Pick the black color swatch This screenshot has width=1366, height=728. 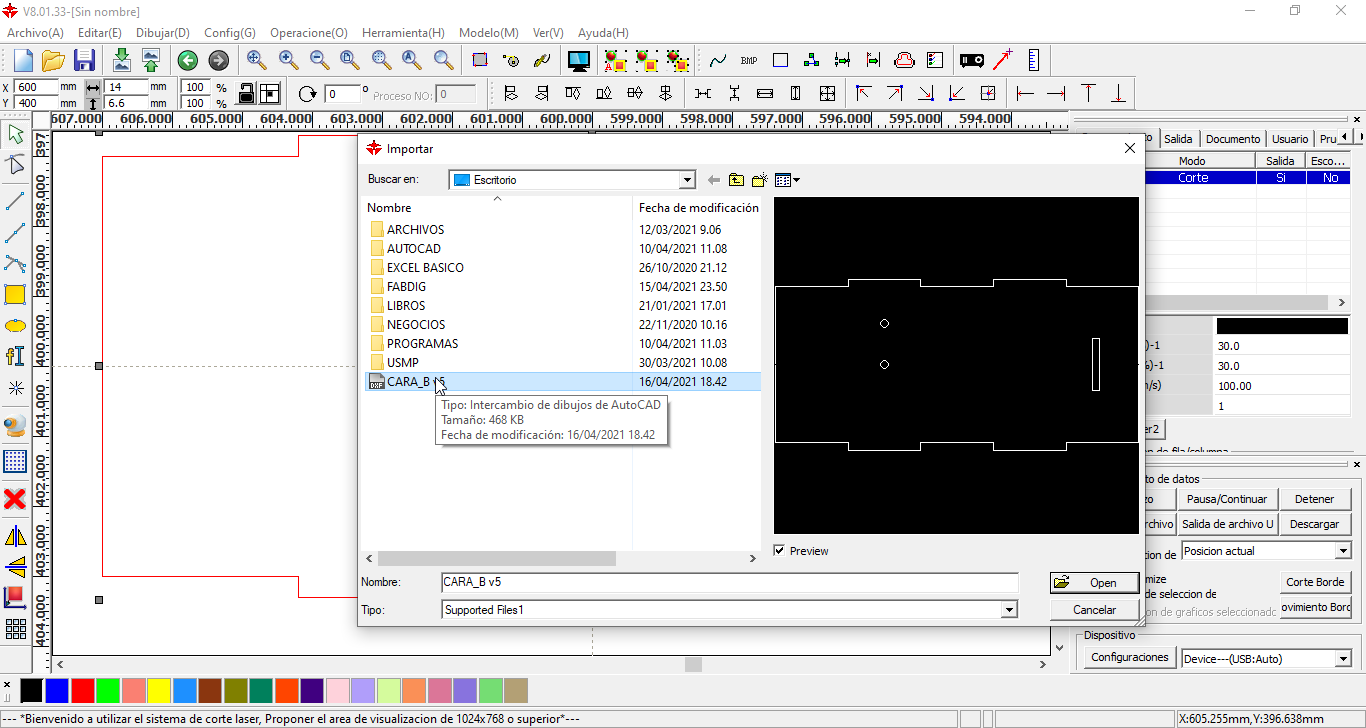pyautogui.click(x=32, y=690)
